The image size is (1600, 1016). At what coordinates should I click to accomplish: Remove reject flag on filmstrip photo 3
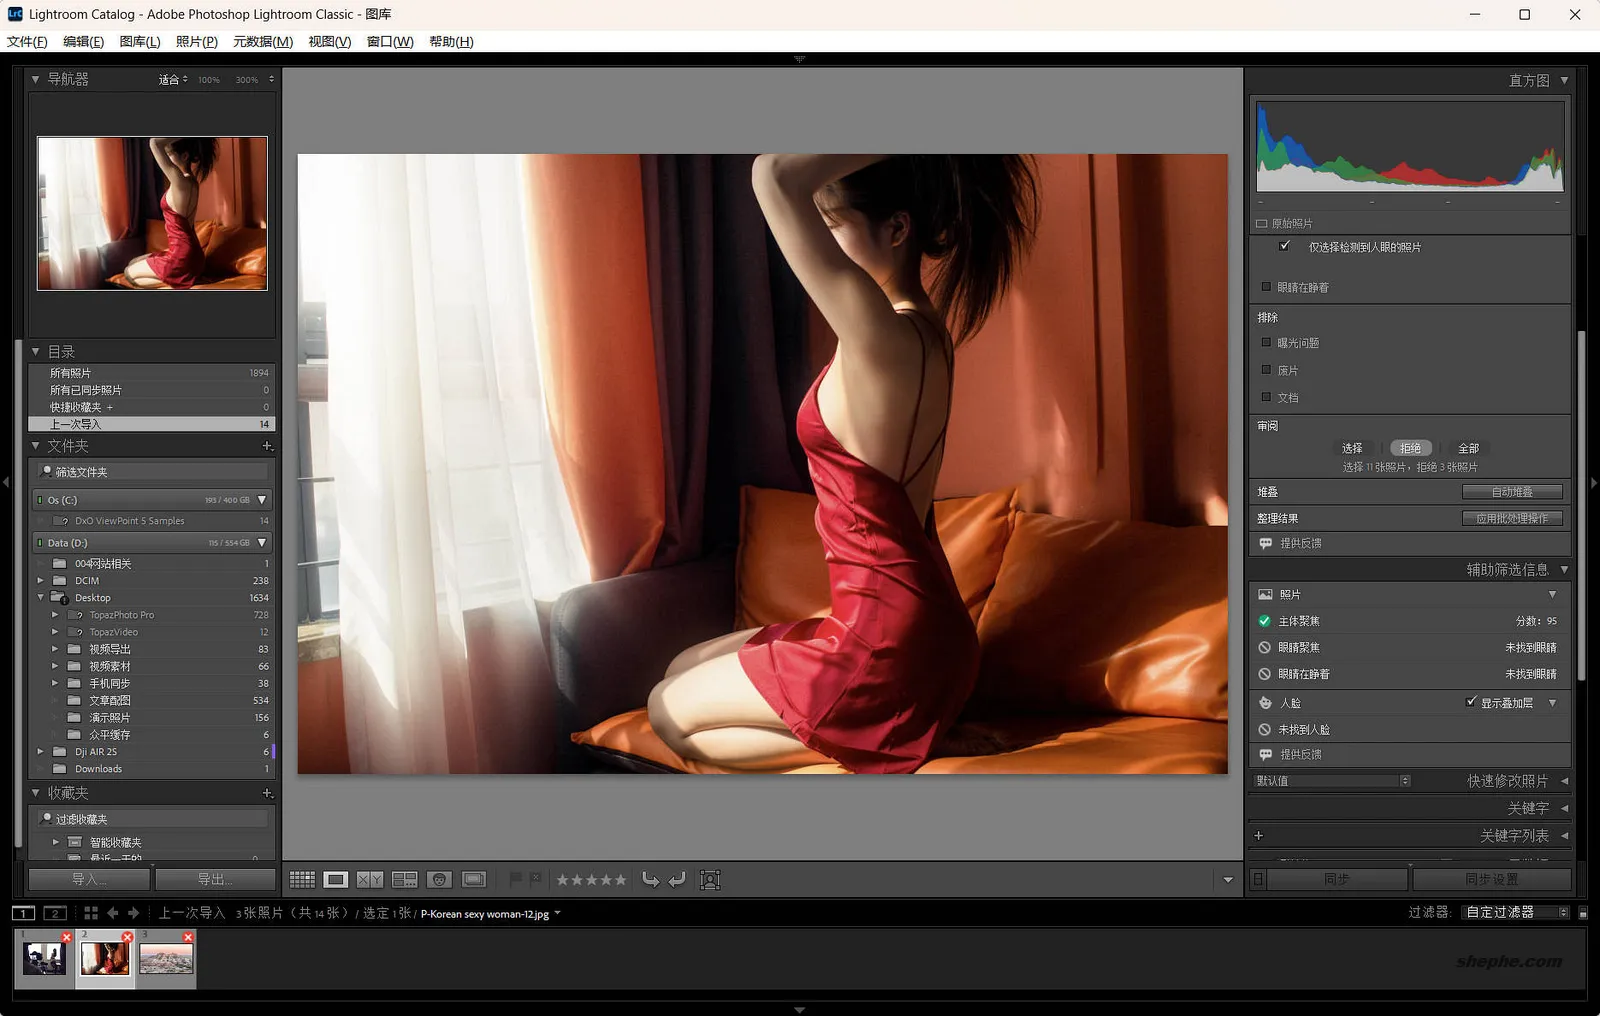[x=188, y=937]
